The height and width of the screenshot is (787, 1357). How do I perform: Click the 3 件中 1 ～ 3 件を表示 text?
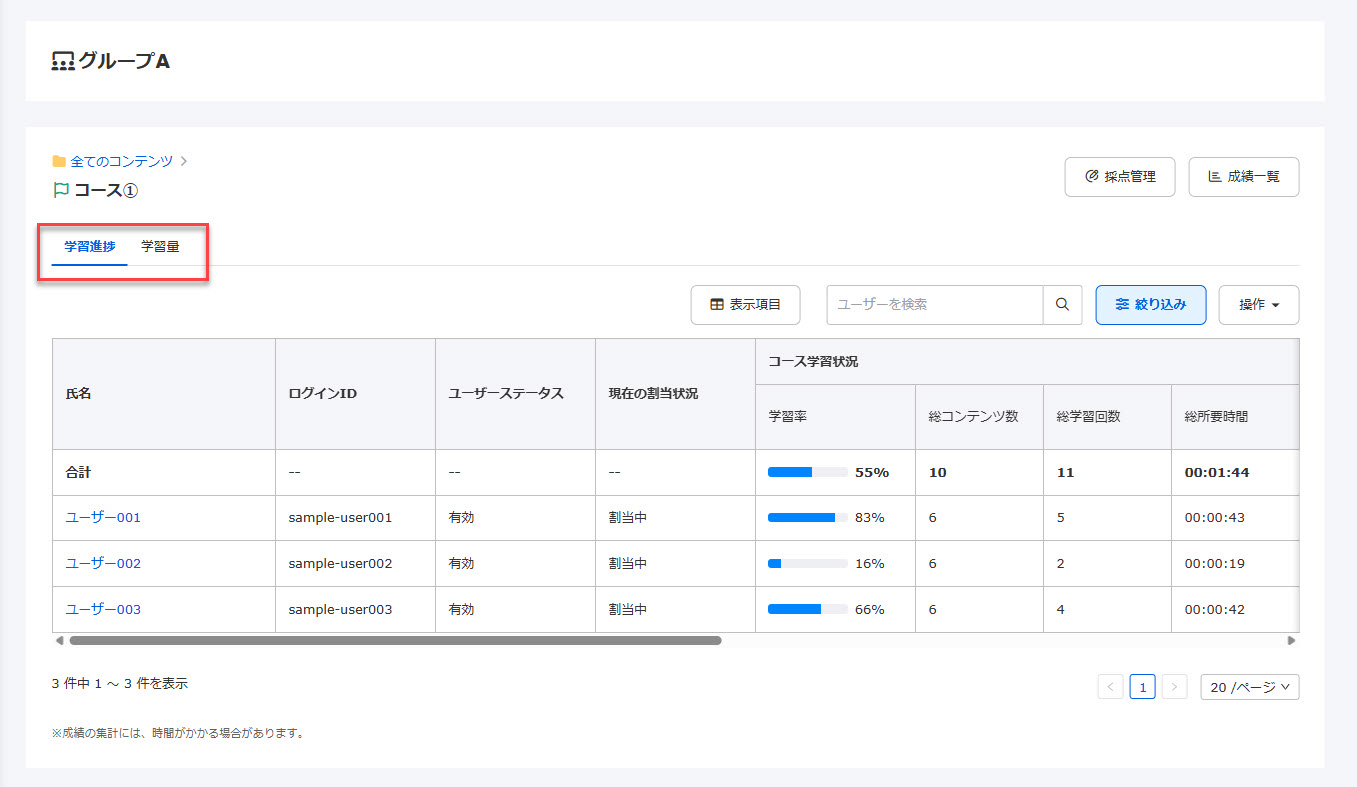[x=120, y=684]
